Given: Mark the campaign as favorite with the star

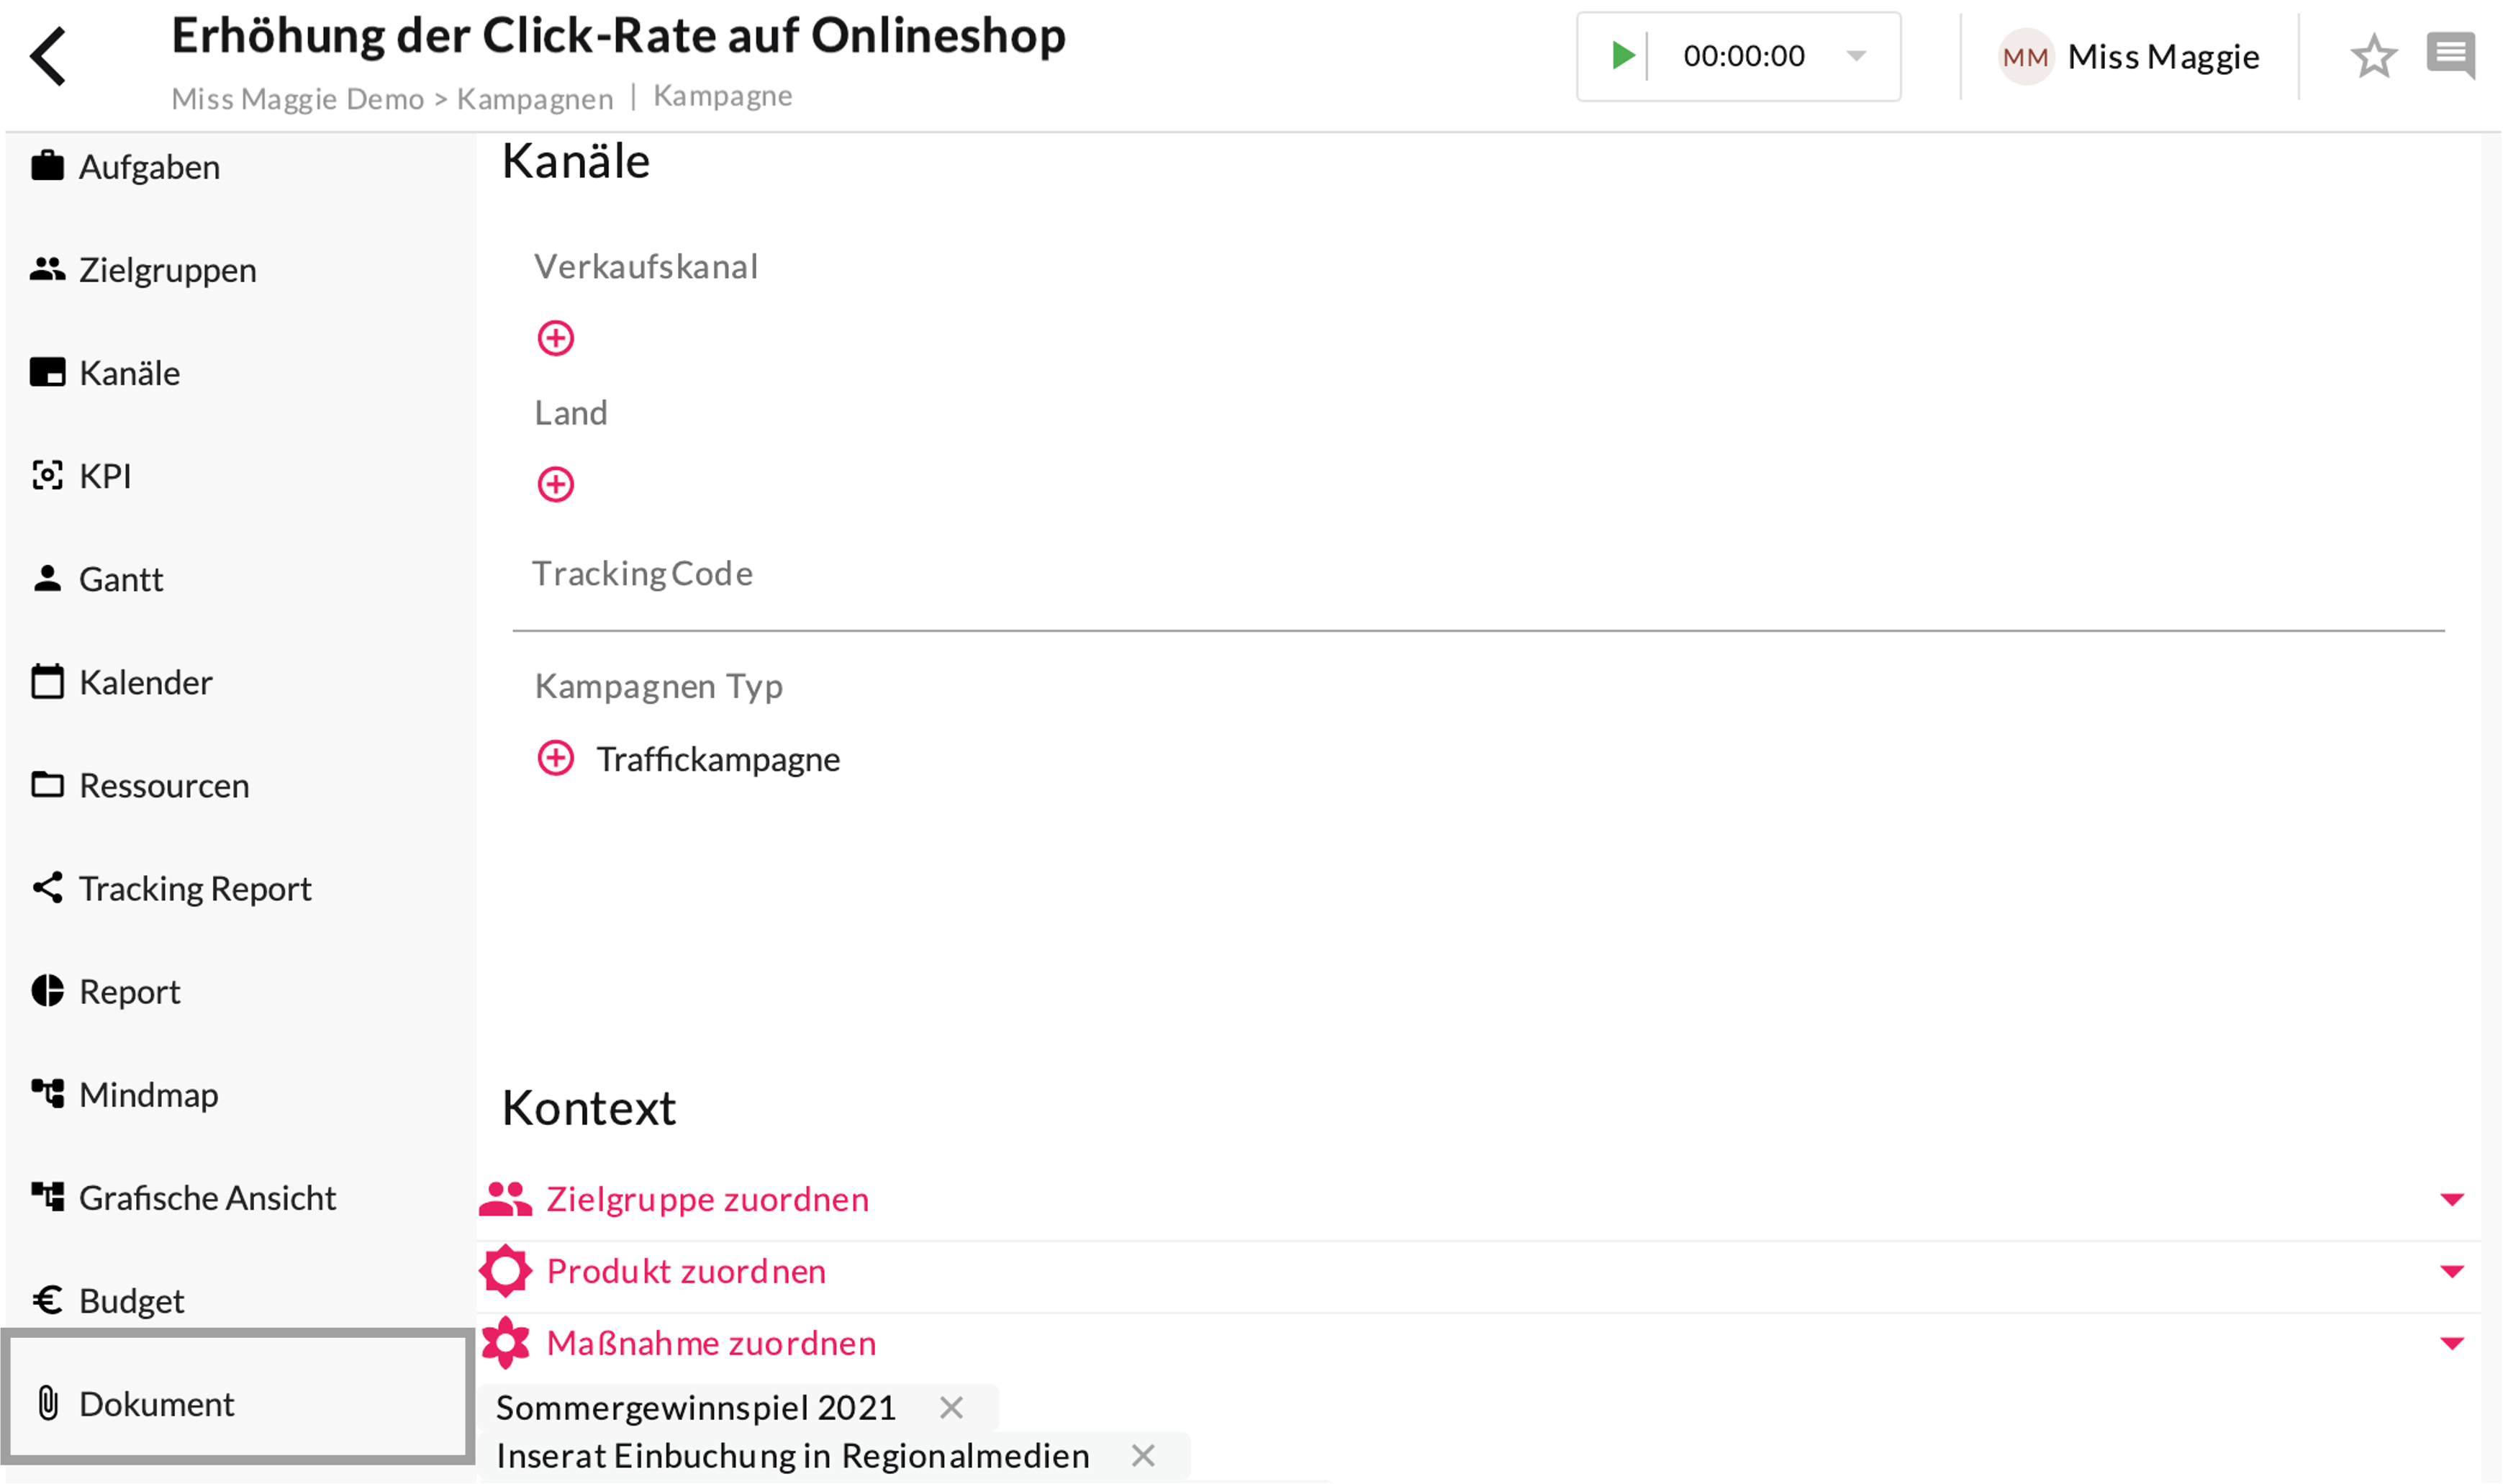Looking at the screenshot, I should 2373,56.
